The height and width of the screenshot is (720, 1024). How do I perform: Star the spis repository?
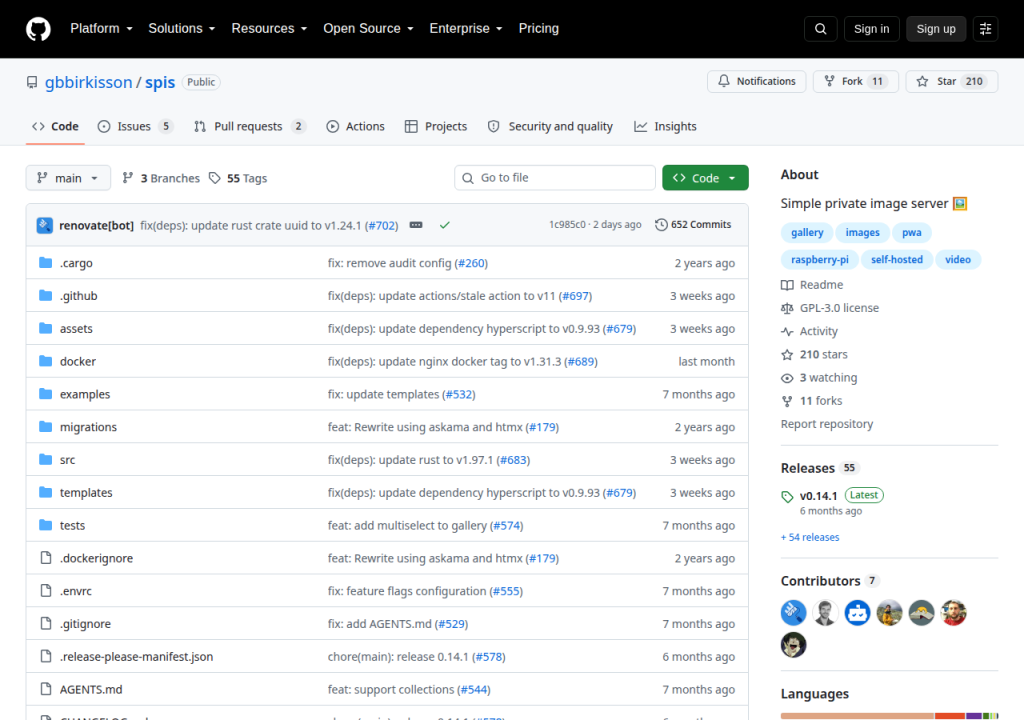coord(952,81)
